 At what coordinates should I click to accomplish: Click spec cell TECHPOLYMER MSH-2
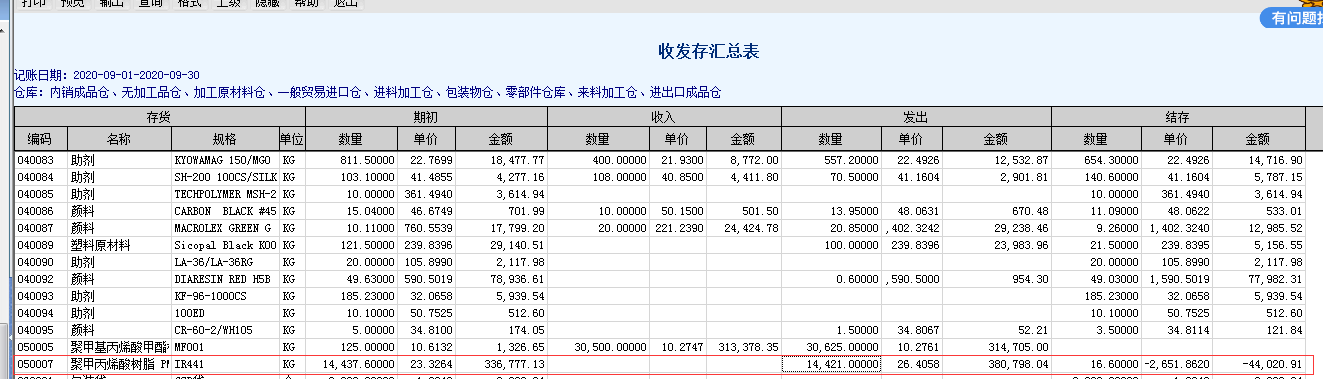pos(225,193)
